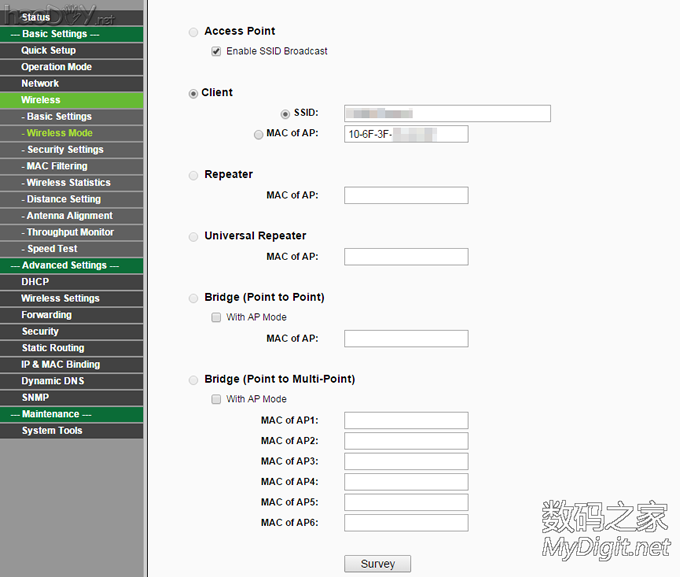This screenshot has width=680, height=577.
Task: Click the Survey button
Action: [377, 564]
